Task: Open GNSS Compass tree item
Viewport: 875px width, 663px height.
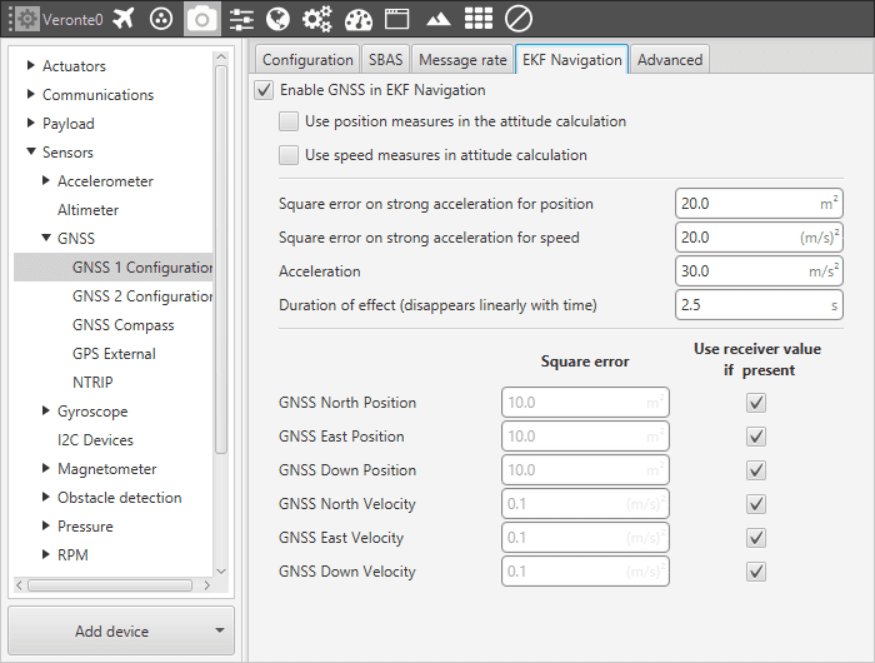Action: coord(123,325)
